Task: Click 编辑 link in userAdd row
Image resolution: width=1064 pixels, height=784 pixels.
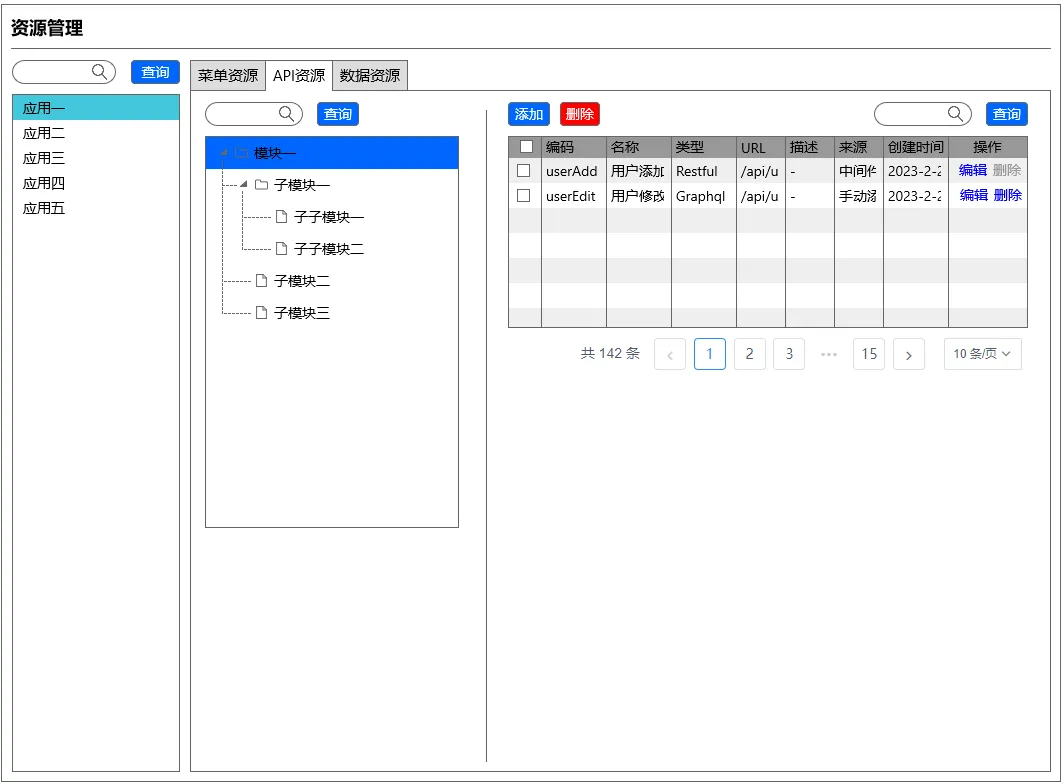Action: click(x=972, y=170)
